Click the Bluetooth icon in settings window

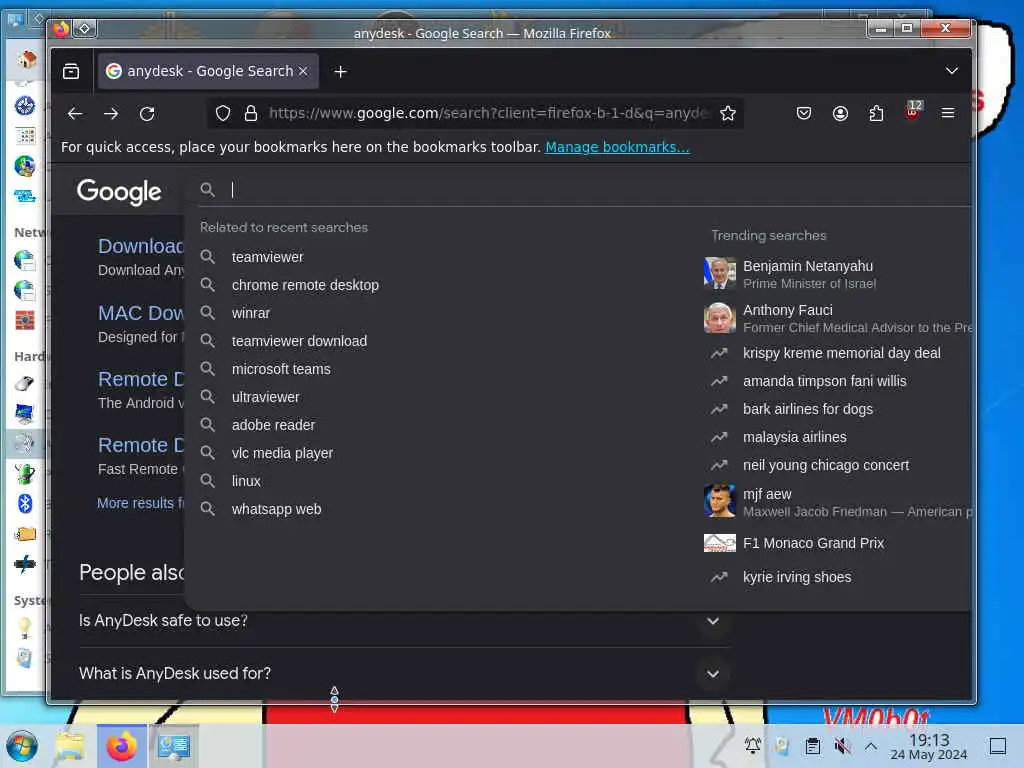(25, 504)
